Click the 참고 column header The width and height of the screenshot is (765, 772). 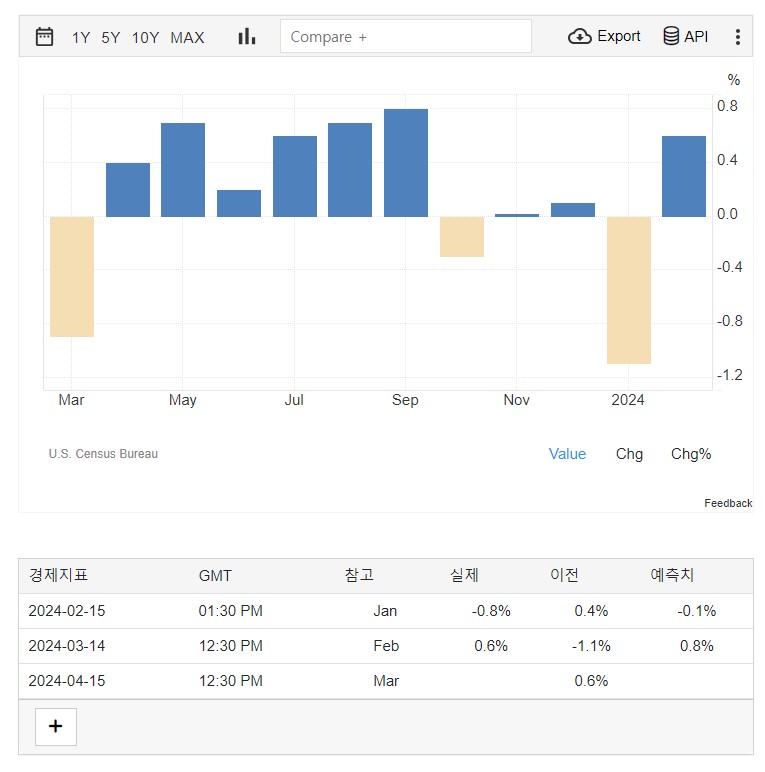coord(359,575)
